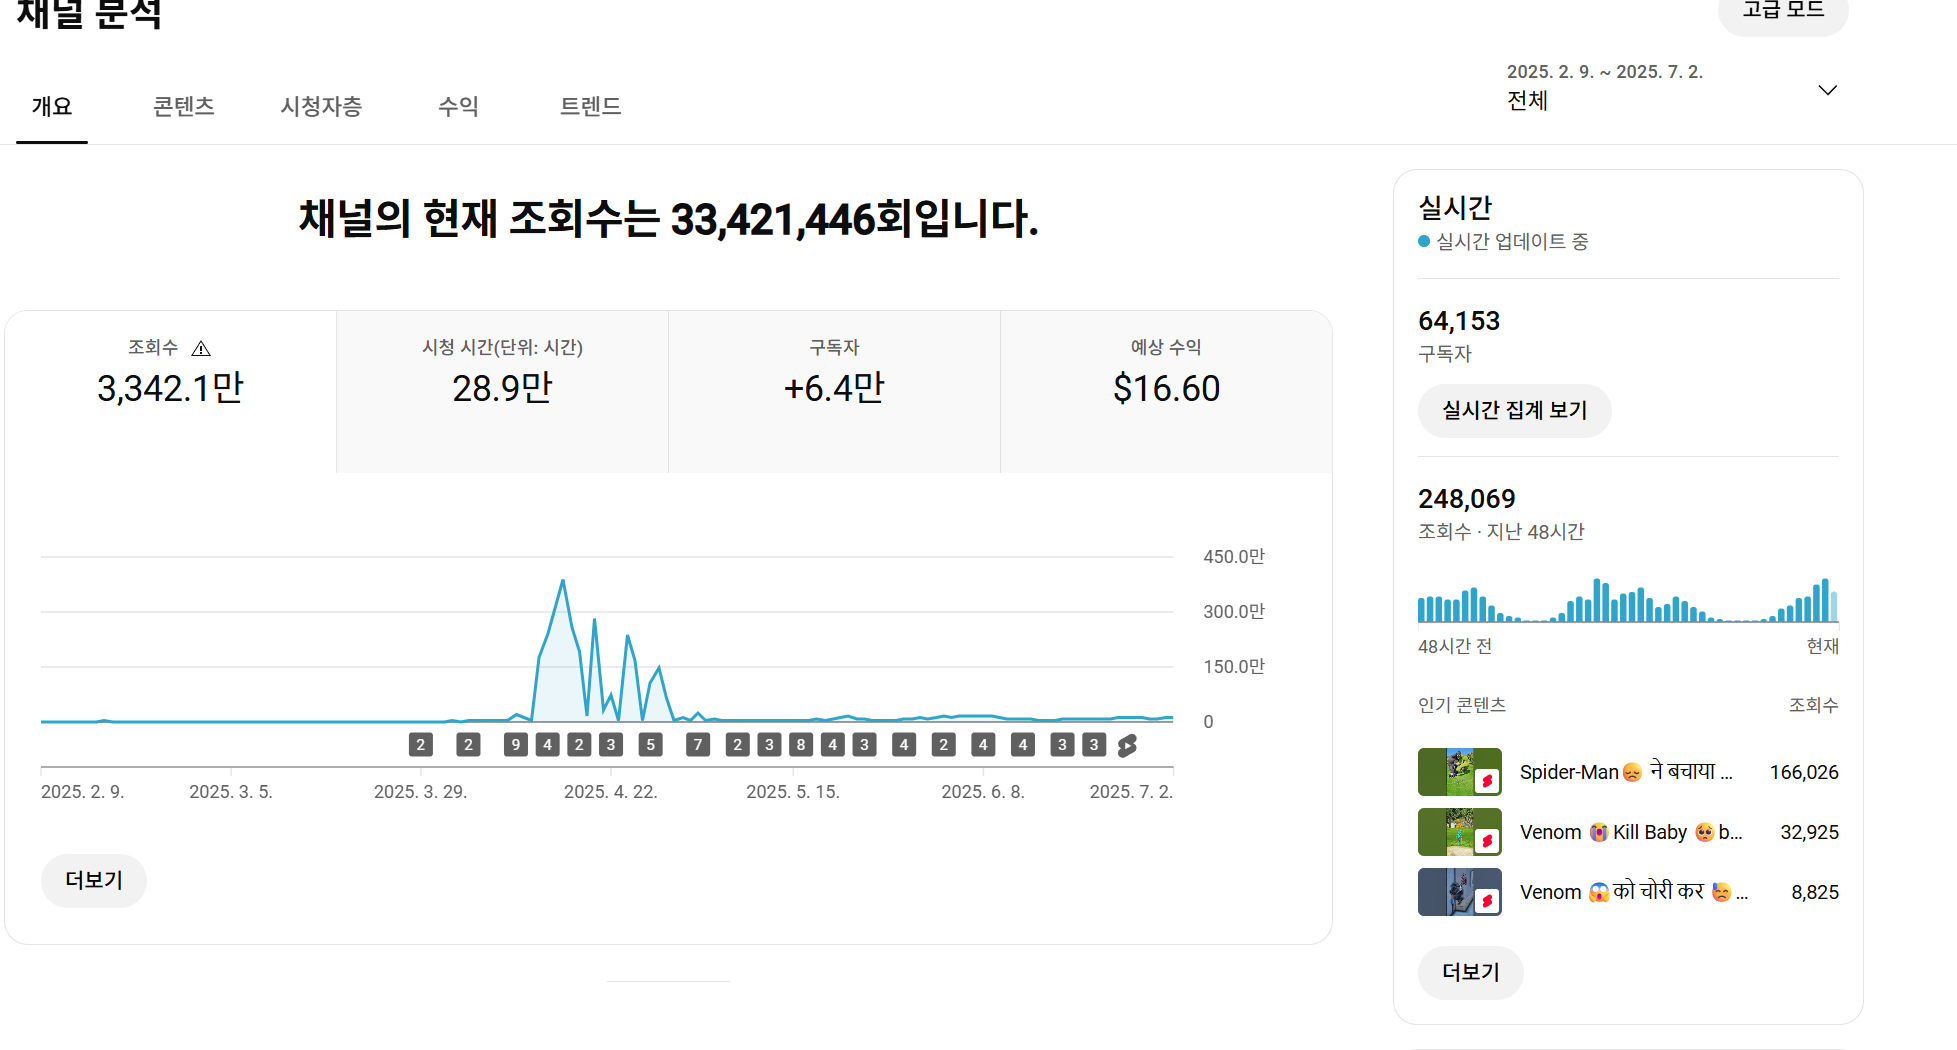
Task: Open the 수익 tab
Action: coord(459,106)
